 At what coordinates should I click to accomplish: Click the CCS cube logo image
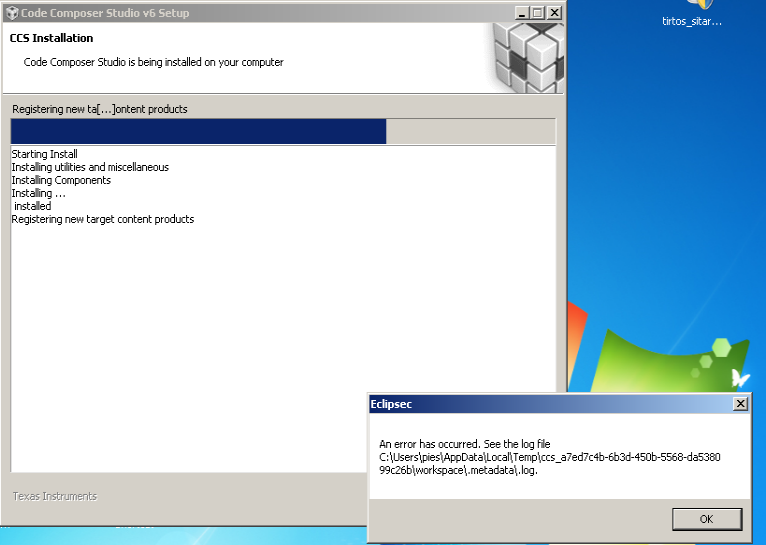point(527,58)
